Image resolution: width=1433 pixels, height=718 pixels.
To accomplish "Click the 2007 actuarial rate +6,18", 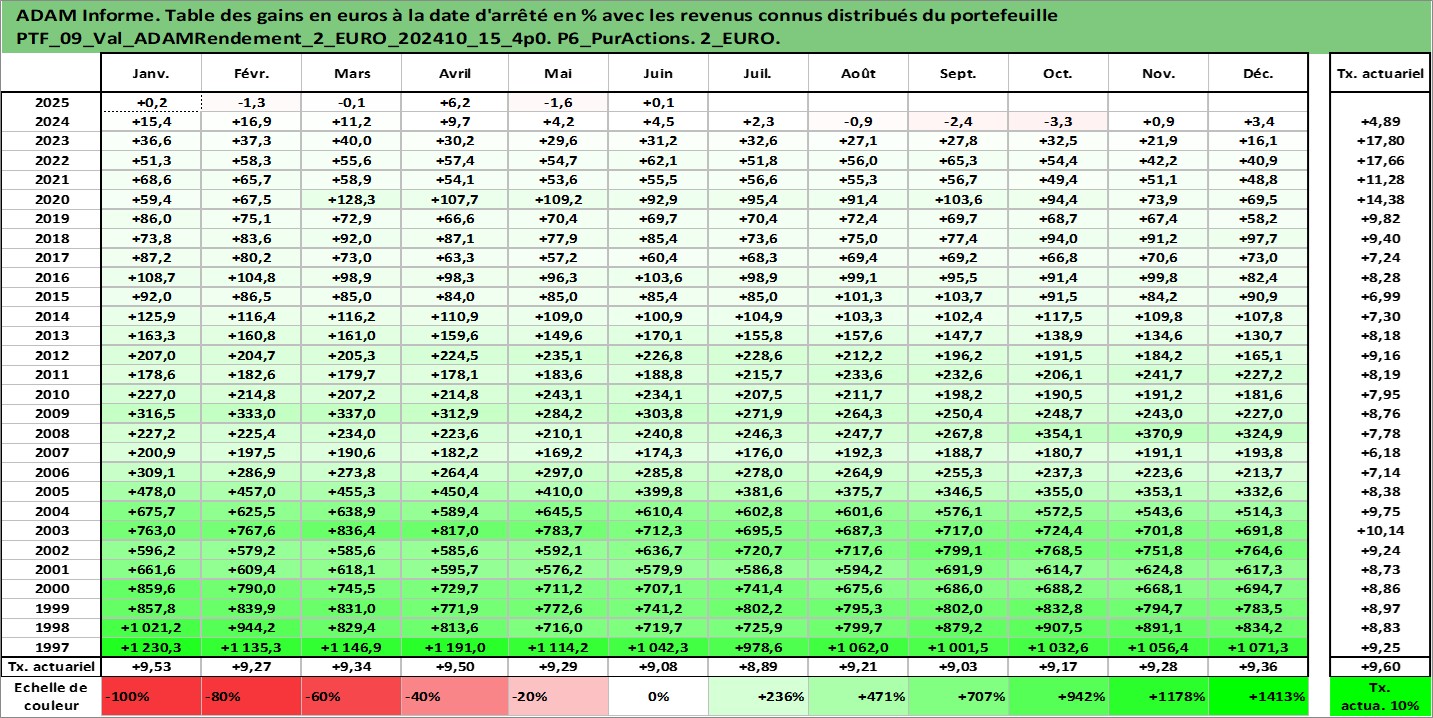I will coord(1380,453).
